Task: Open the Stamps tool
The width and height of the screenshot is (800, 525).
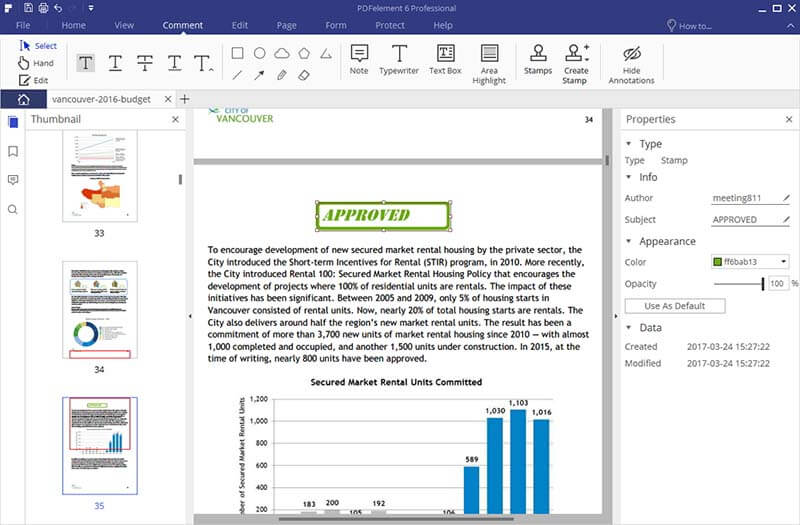Action: [x=538, y=60]
